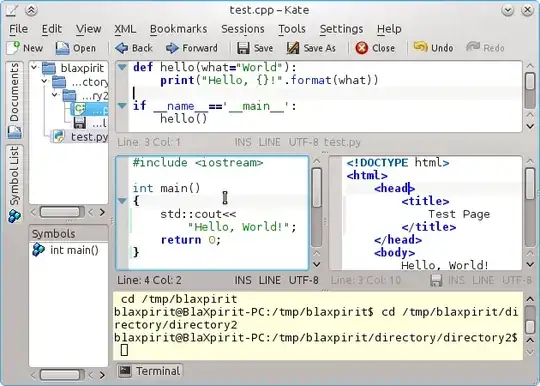Collapse the ...ry2 folder node
540x386 pixels.
coord(55,94)
